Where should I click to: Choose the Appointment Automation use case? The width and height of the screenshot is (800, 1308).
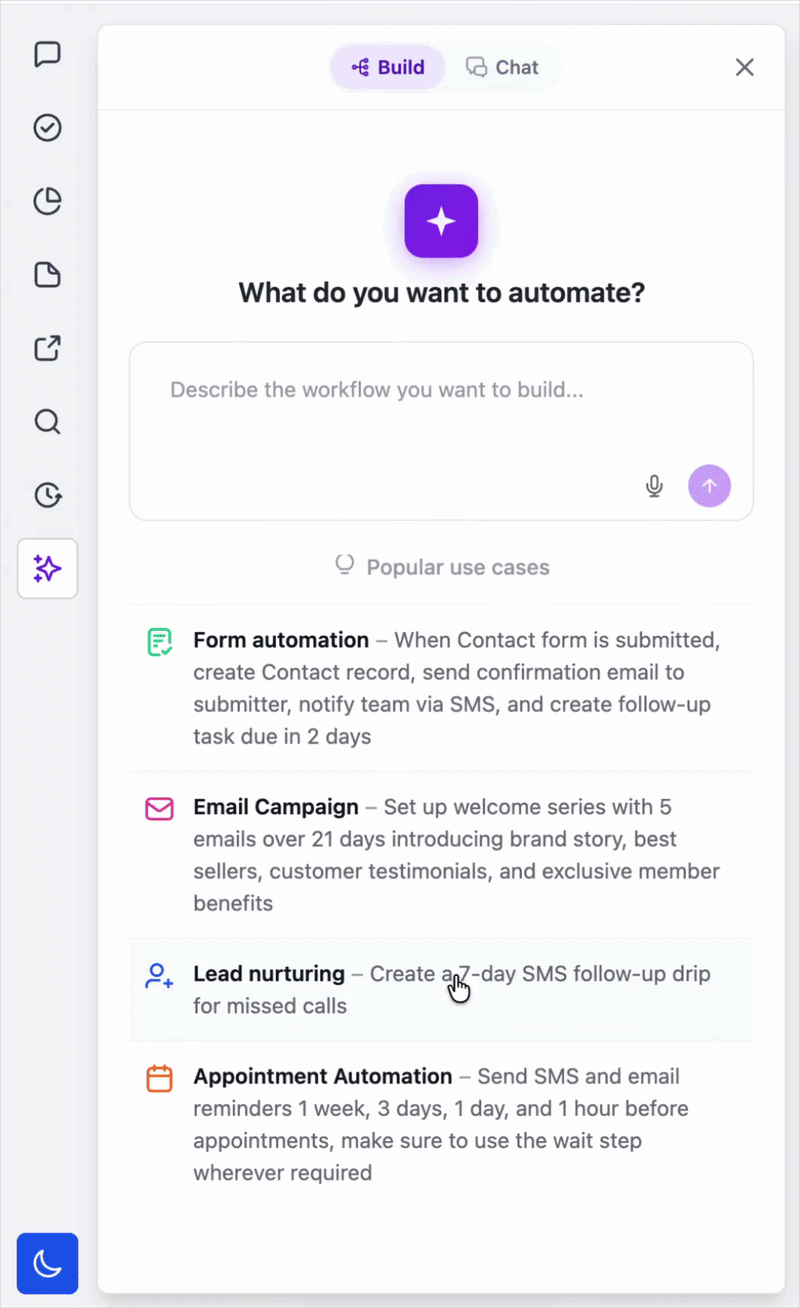tap(441, 1124)
